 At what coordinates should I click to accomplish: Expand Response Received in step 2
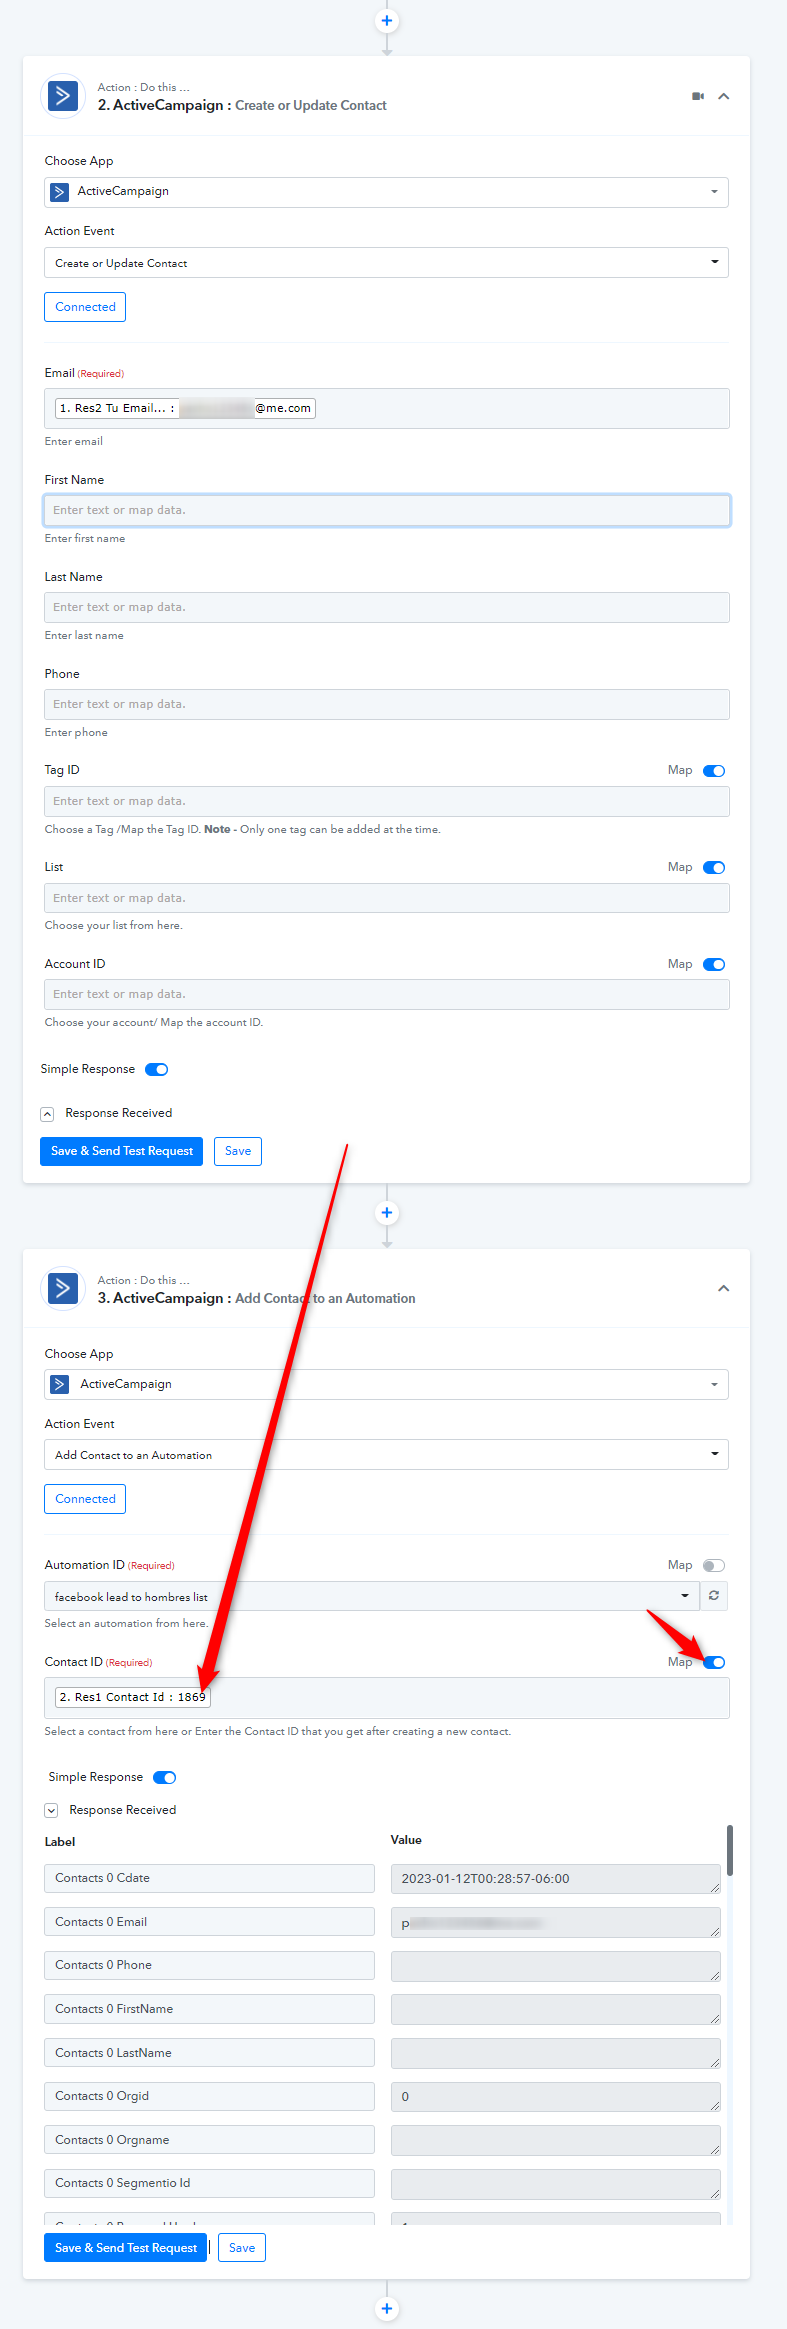47,1114
